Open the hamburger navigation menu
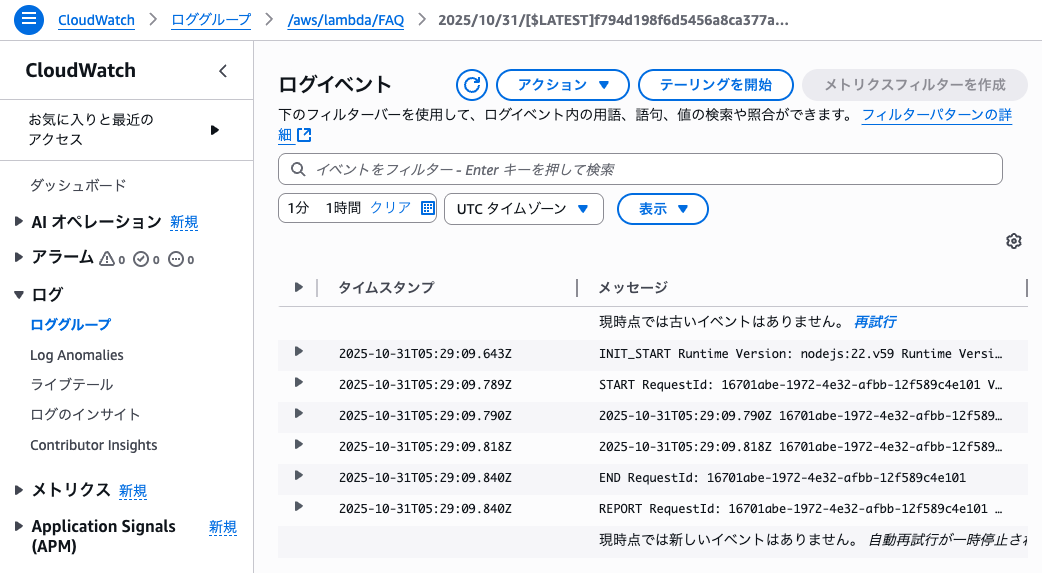This screenshot has height=573, width=1042. (29, 19)
